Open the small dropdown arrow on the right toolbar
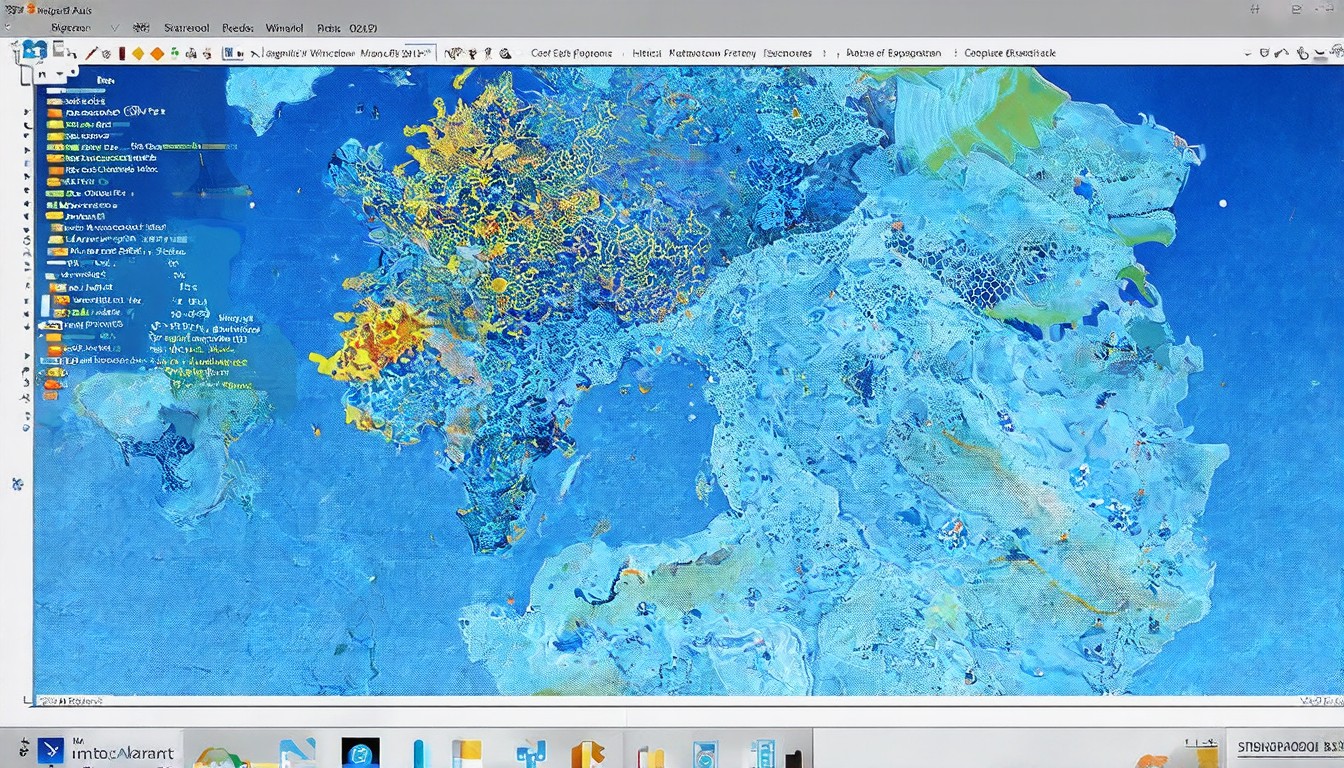Viewport: 1344px width, 768px height. coord(1248,54)
